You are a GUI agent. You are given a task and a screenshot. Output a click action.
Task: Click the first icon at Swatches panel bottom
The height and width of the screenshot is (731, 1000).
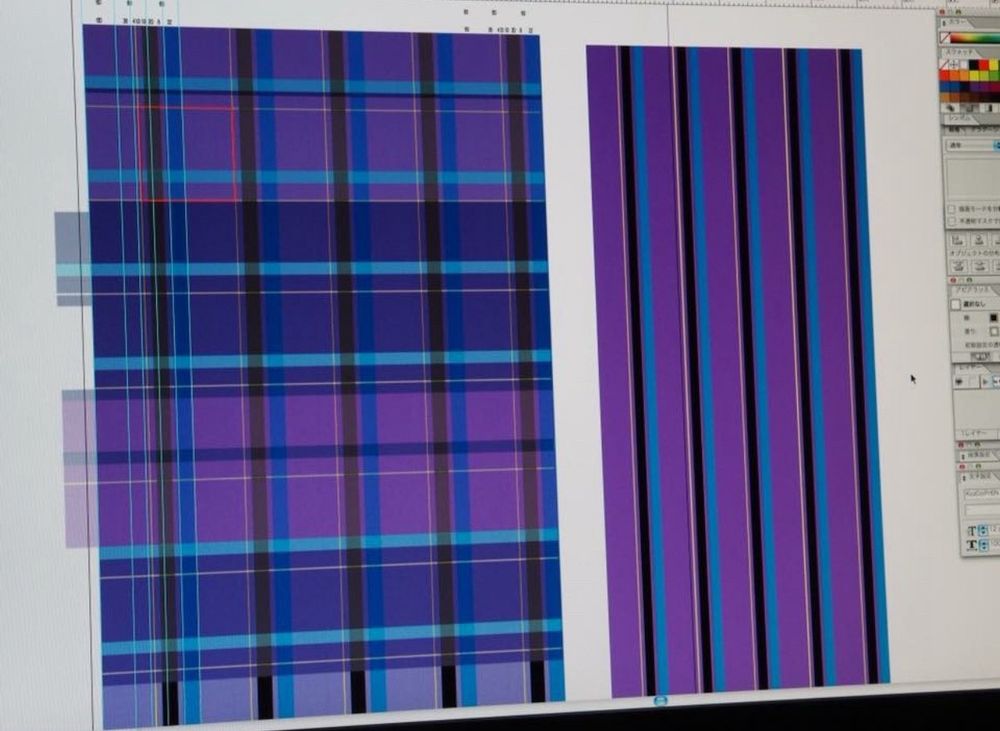(950, 108)
